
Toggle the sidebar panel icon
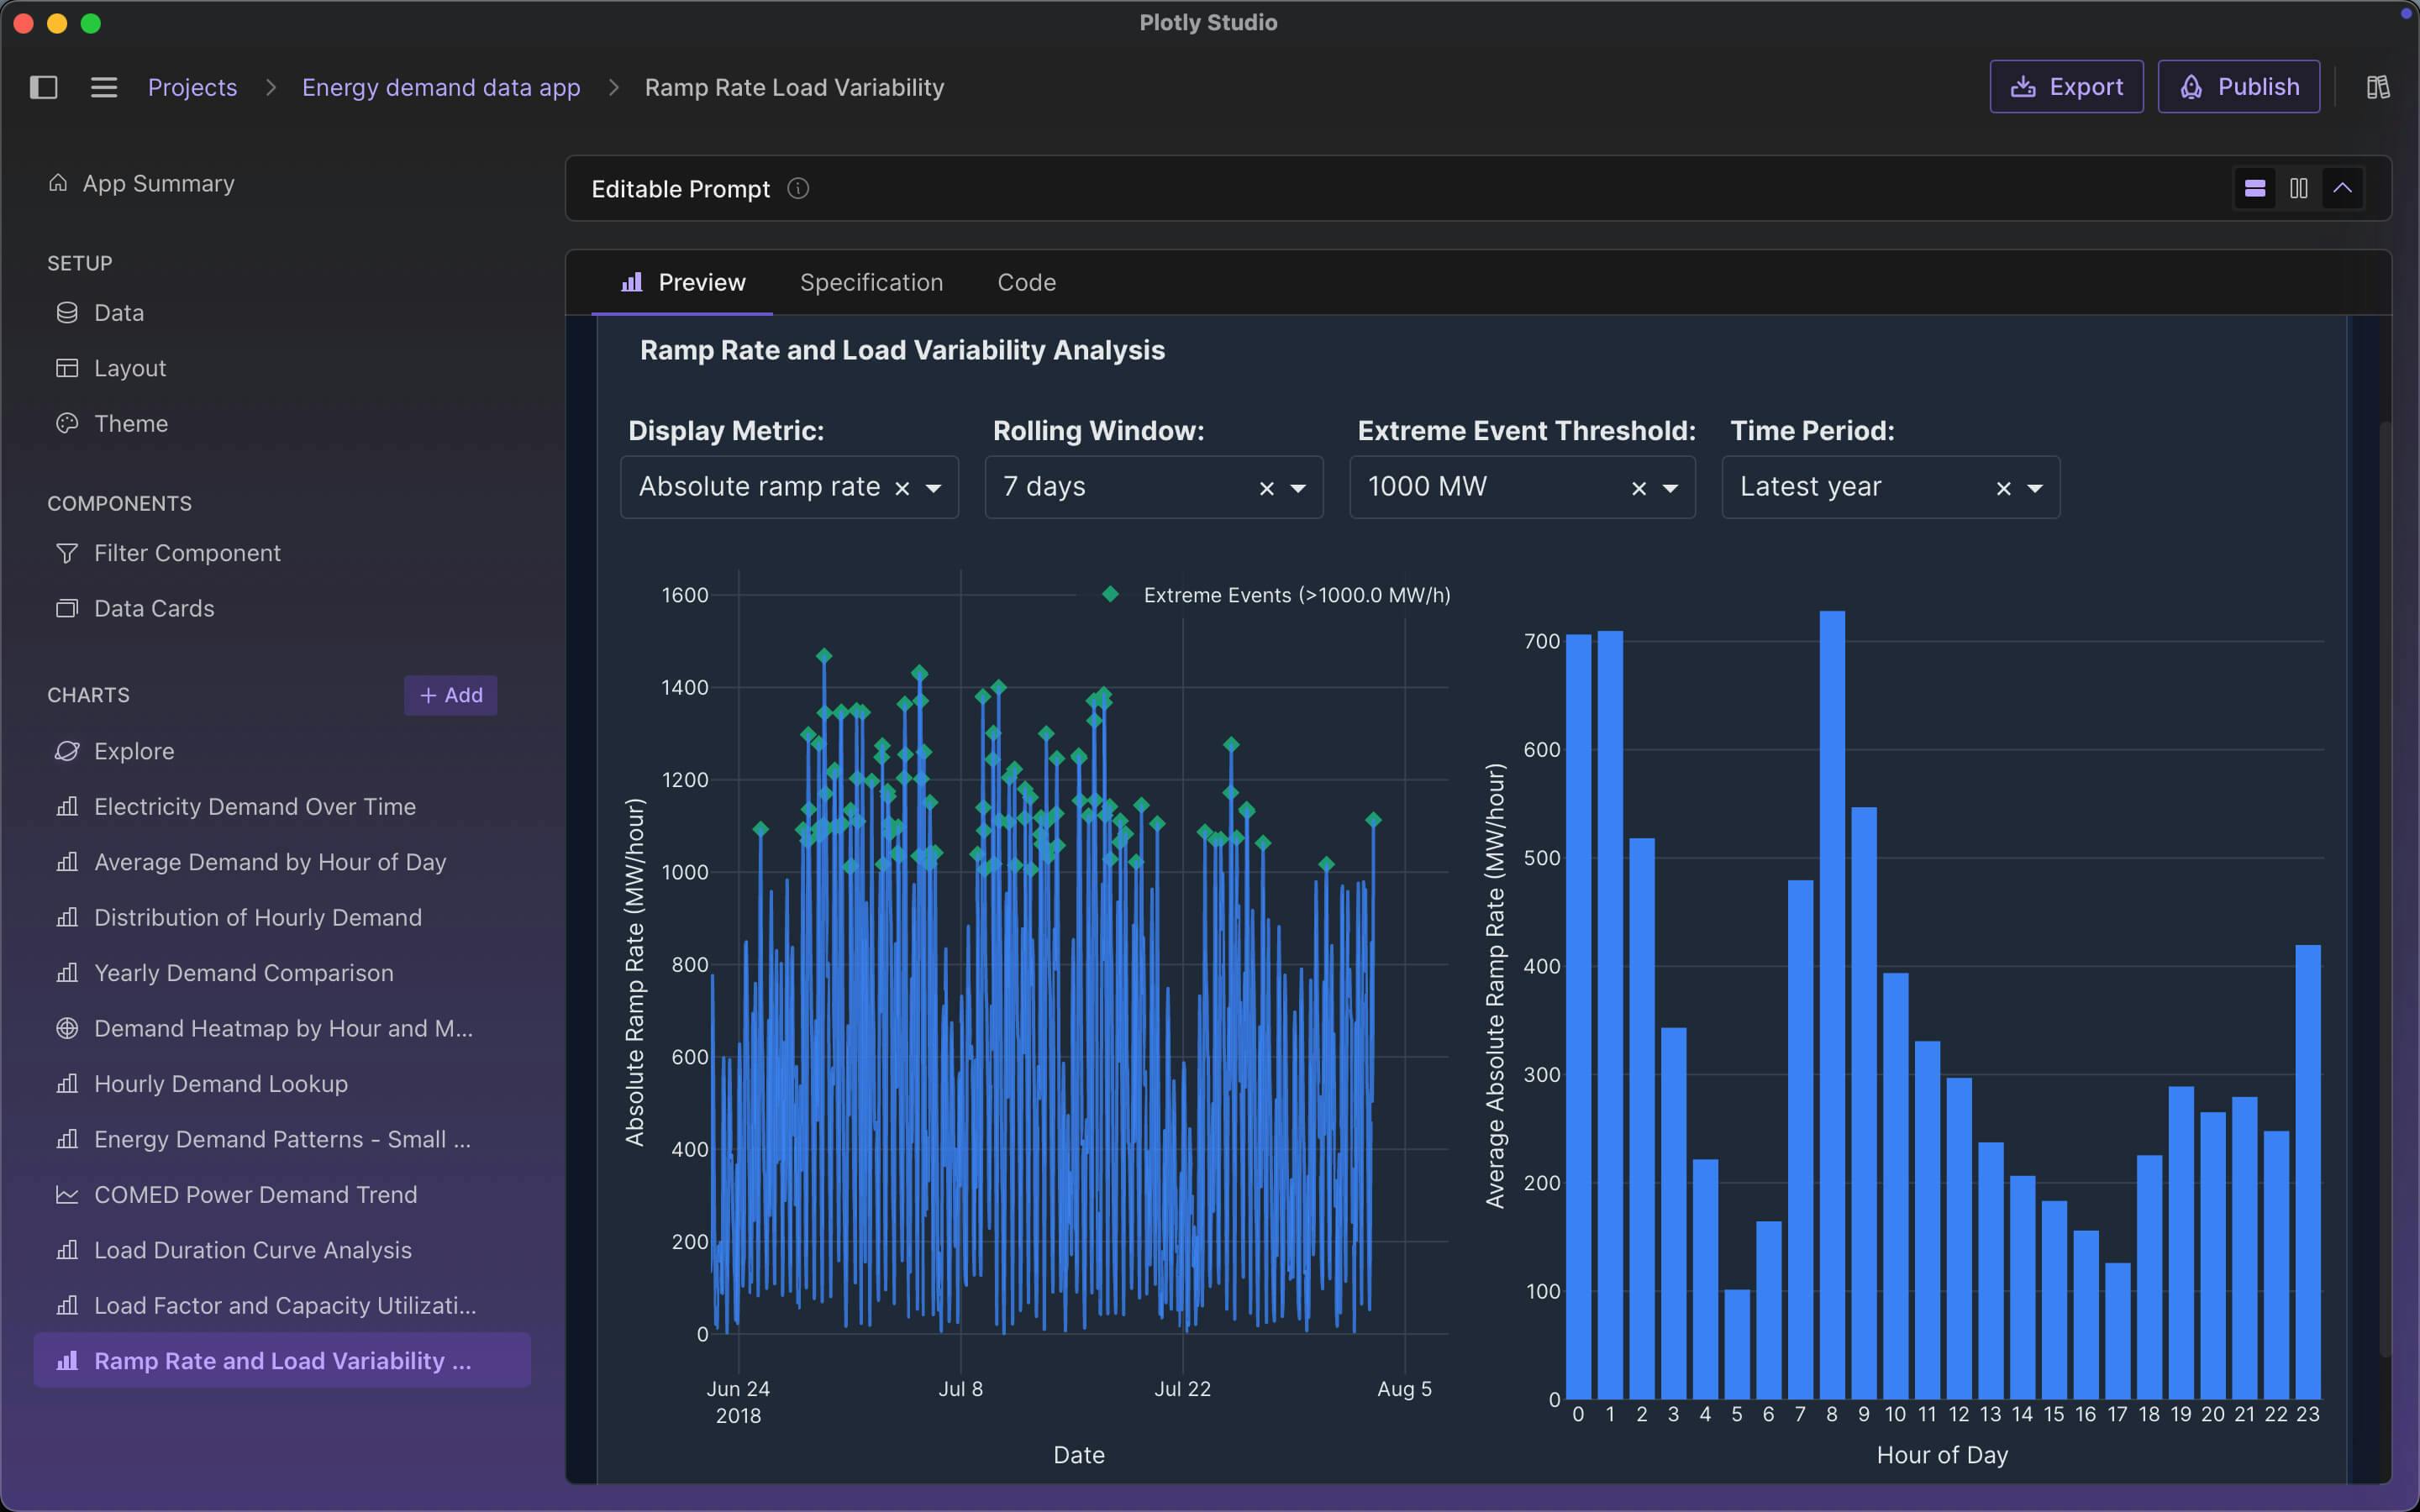[44, 88]
